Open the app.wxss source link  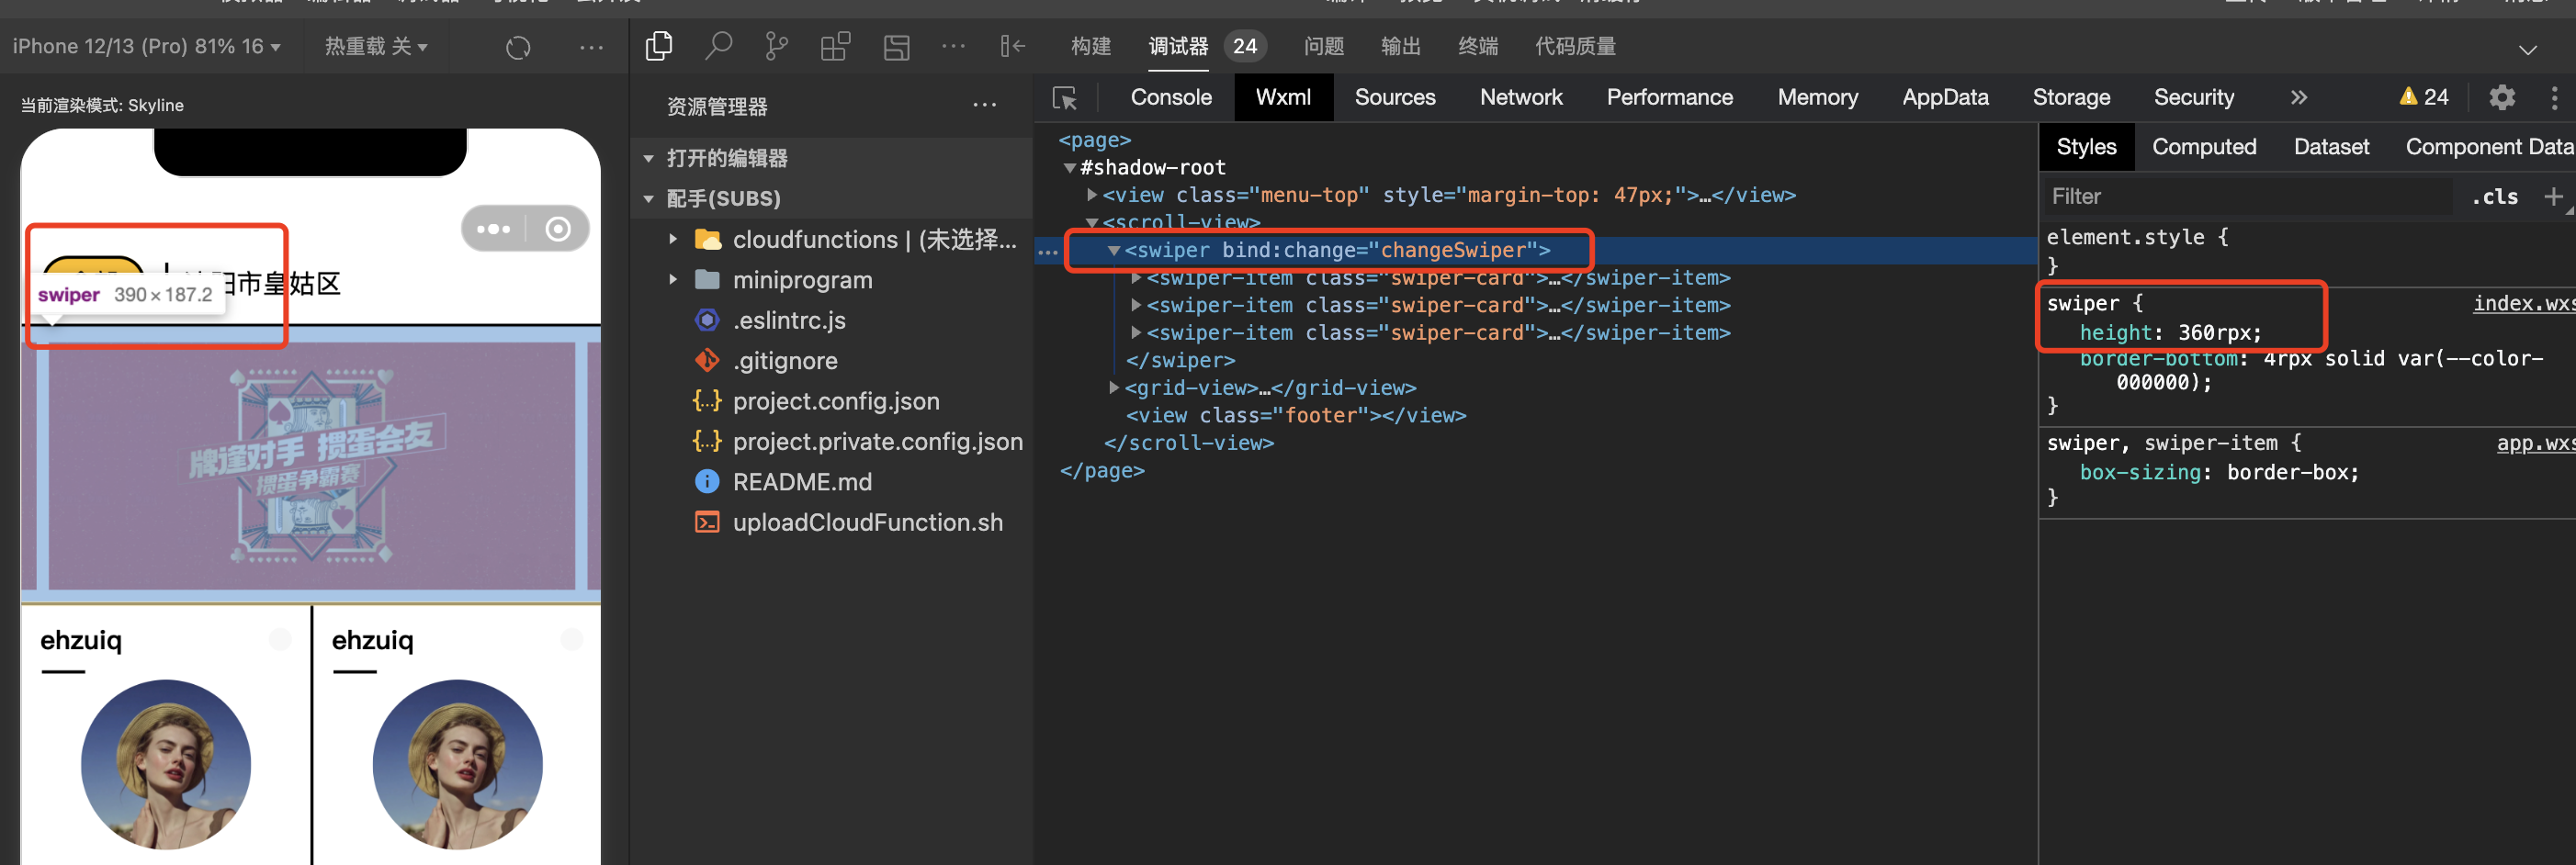pyautogui.click(x=2536, y=443)
